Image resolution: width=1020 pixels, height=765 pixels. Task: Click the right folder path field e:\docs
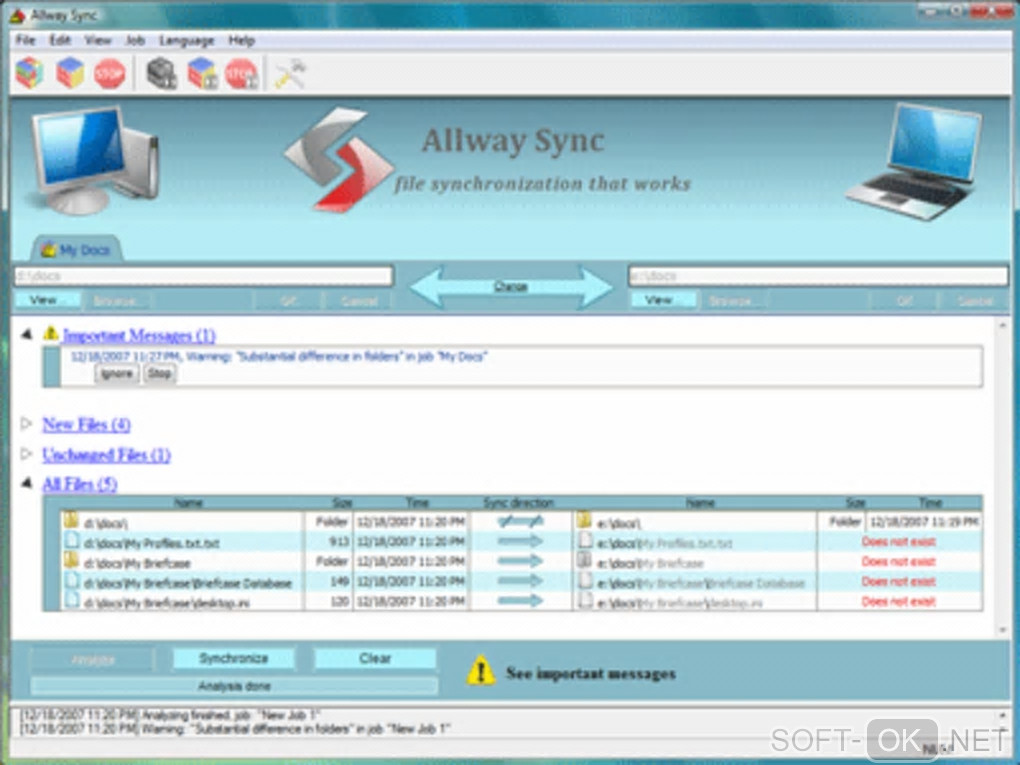818,276
